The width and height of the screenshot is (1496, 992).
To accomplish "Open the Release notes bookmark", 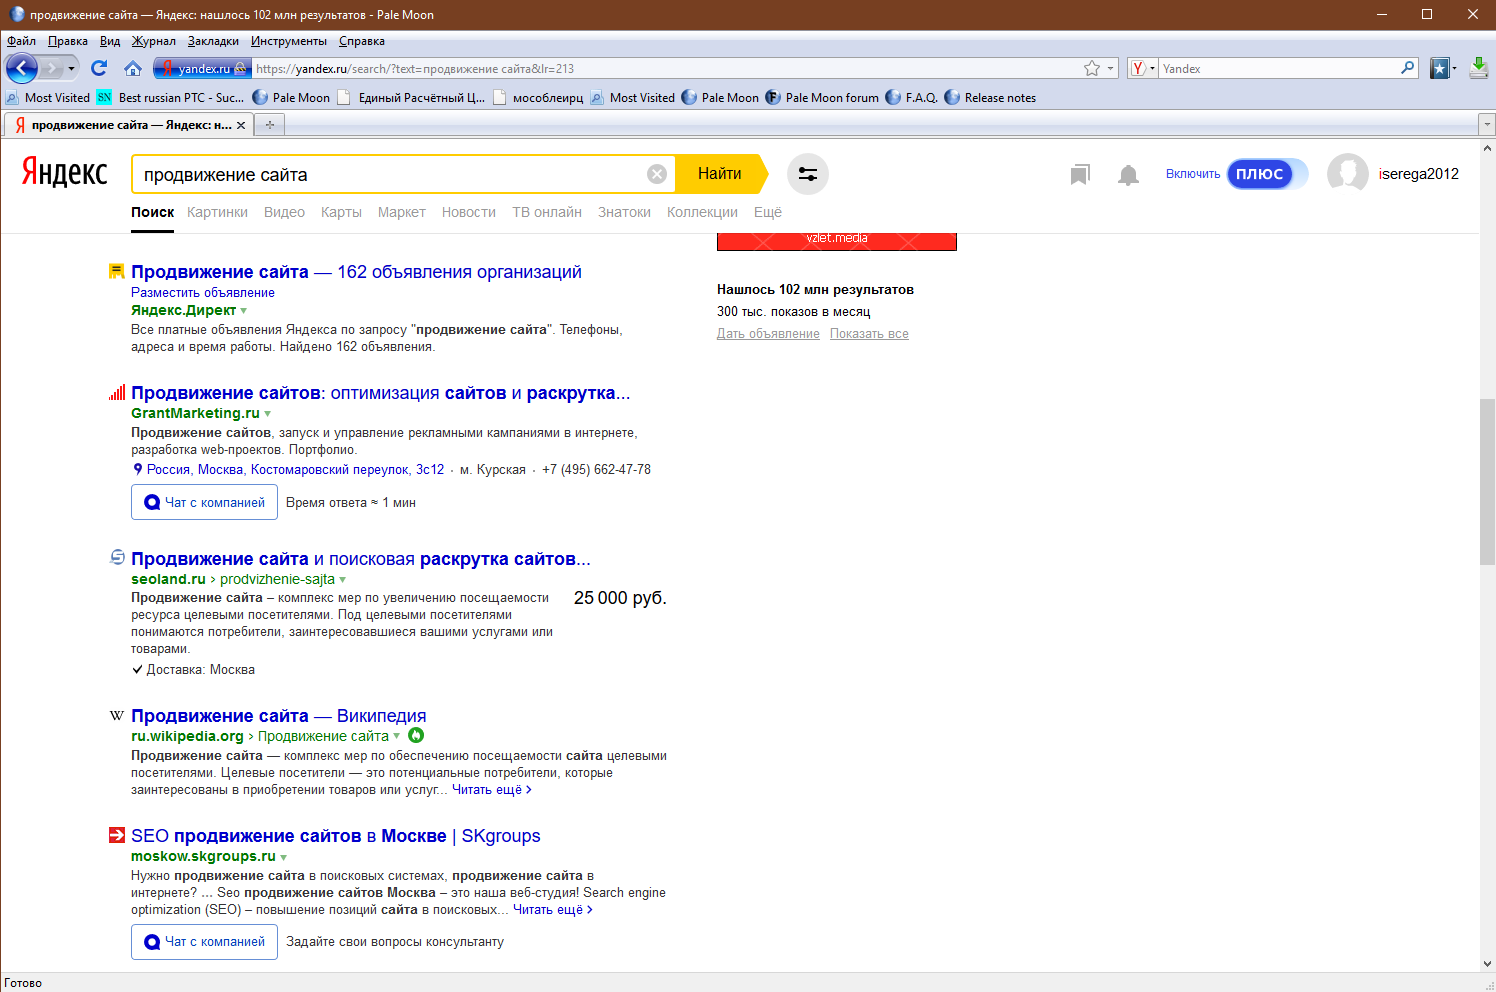I will [990, 97].
